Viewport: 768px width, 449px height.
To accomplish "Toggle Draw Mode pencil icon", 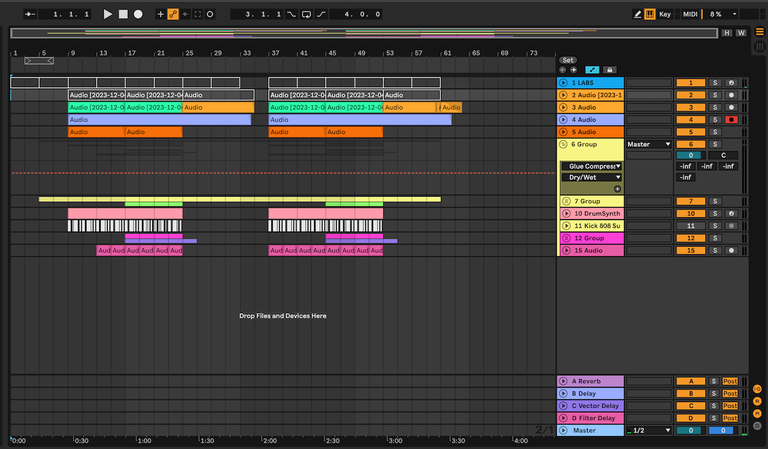I will pyautogui.click(x=637, y=14).
